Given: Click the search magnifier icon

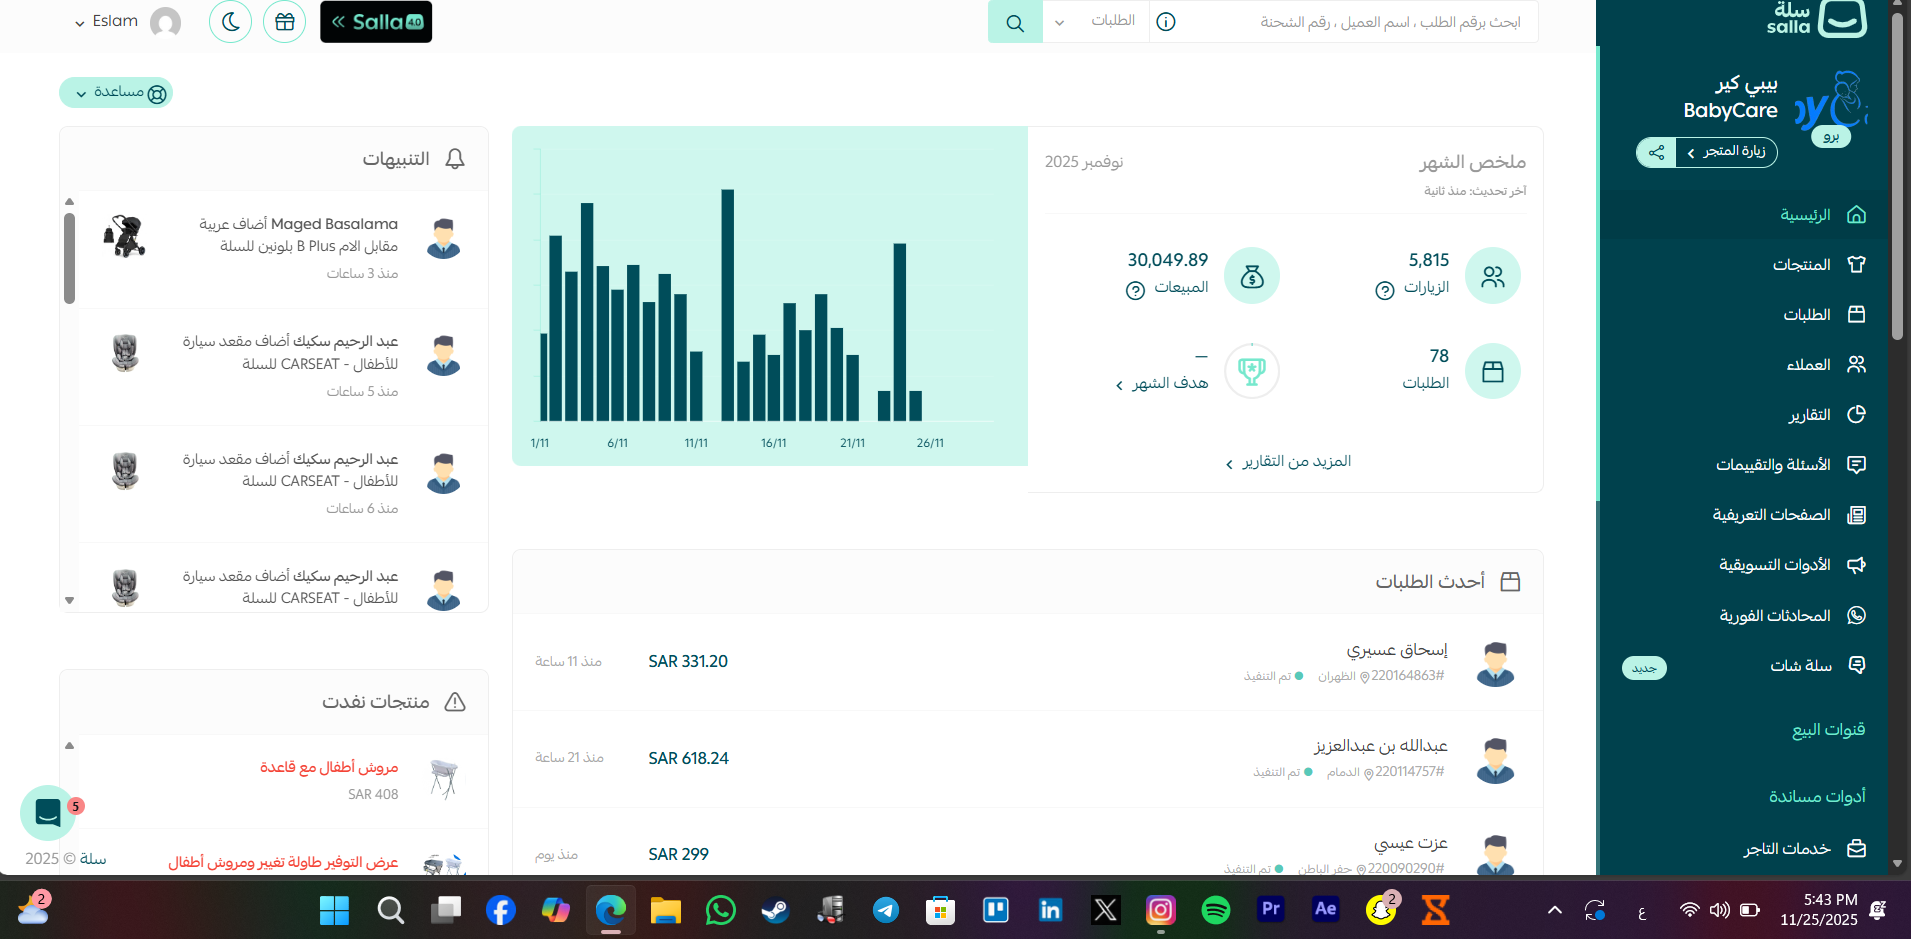Looking at the screenshot, I should pyautogui.click(x=1015, y=21).
